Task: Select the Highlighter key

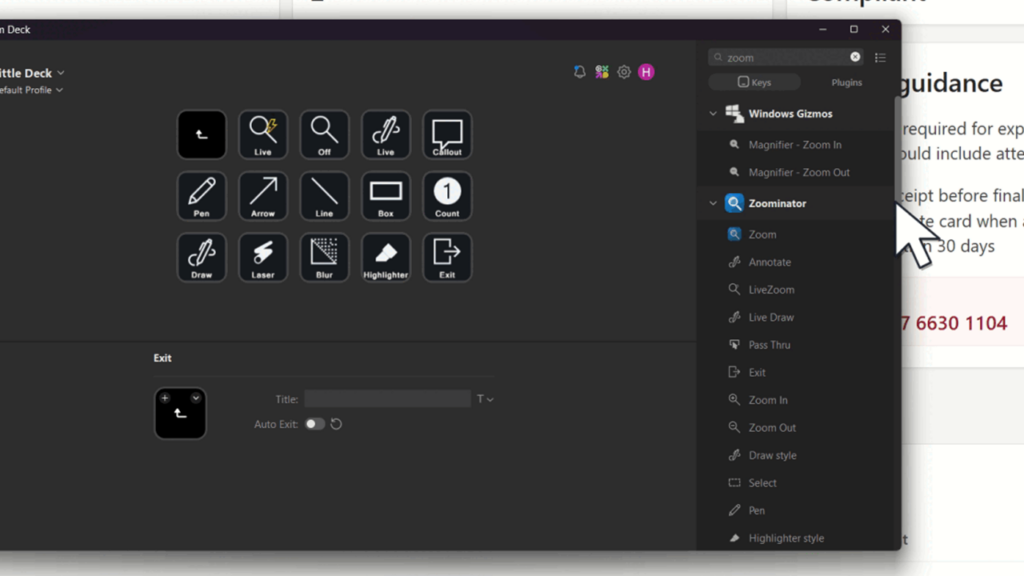Action: click(385, 257)
